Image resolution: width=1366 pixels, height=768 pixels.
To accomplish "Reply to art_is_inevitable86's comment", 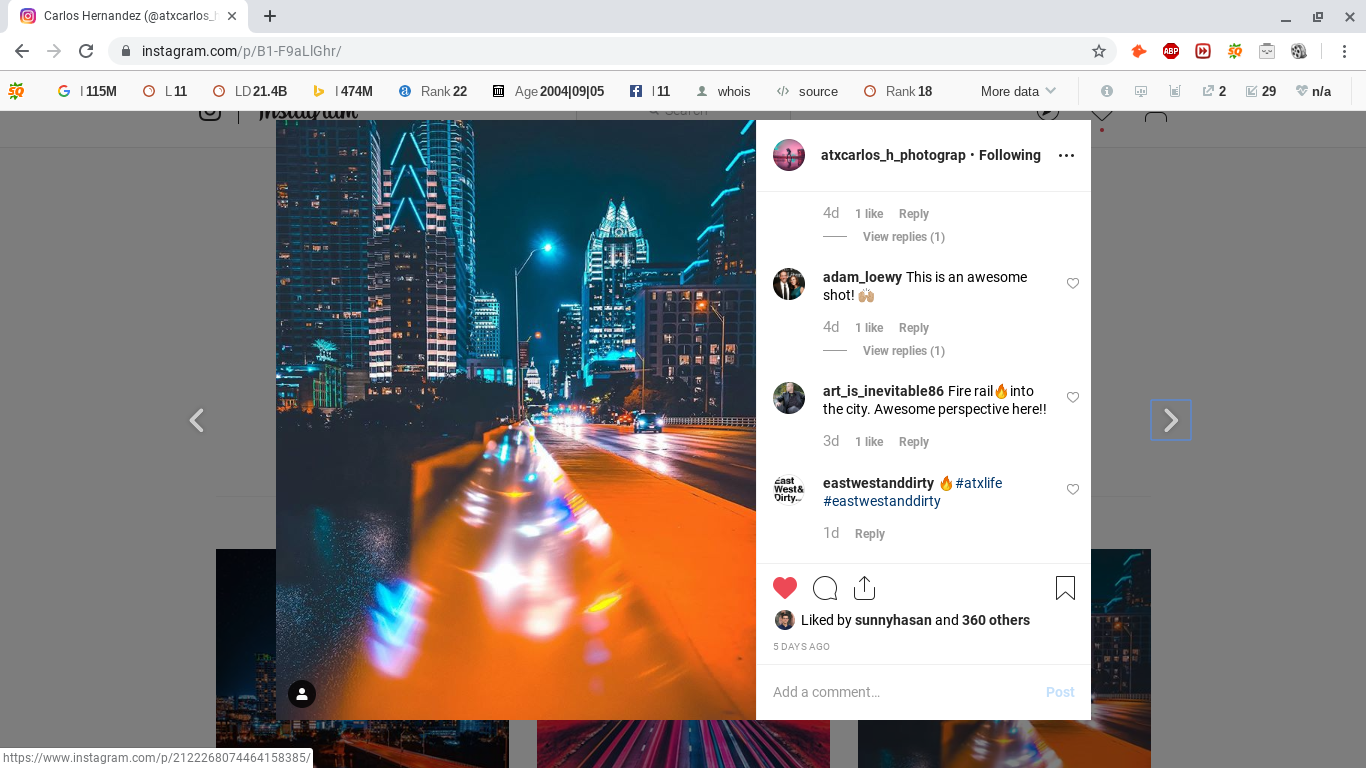I will [x=914, y=442].
